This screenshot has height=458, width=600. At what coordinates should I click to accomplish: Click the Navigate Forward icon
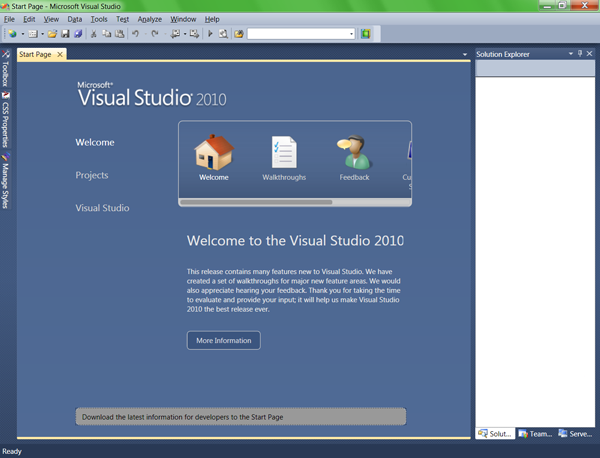click(x=194, y=34)
